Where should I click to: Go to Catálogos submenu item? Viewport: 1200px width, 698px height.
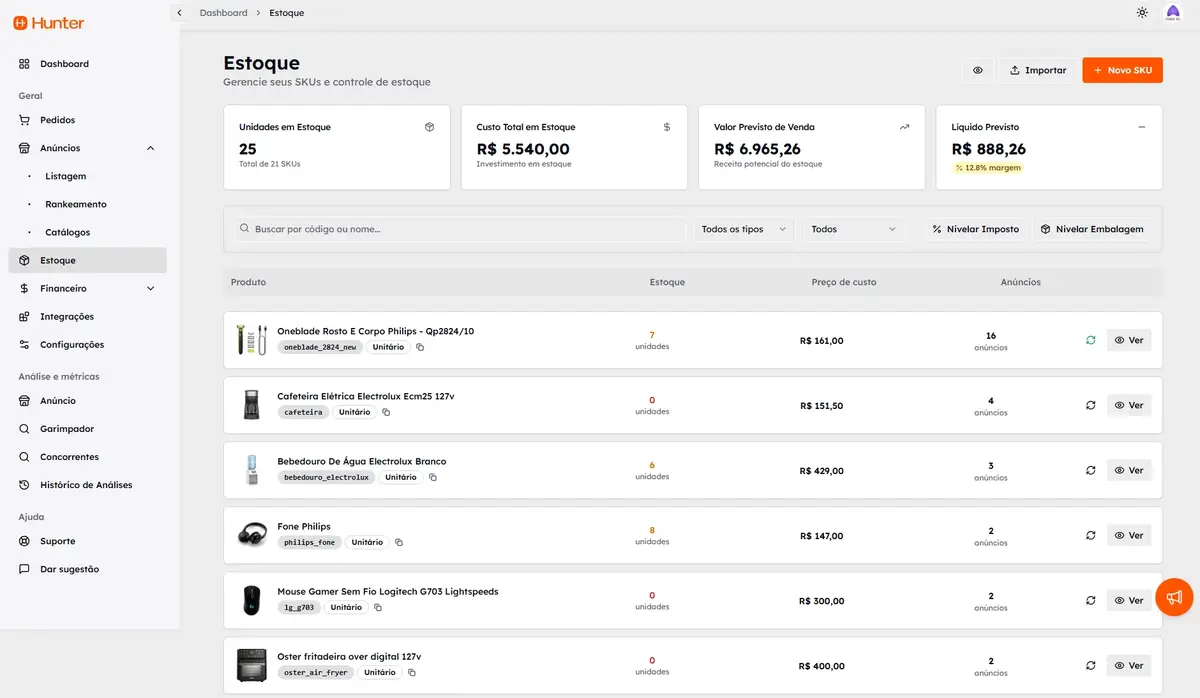67,232
